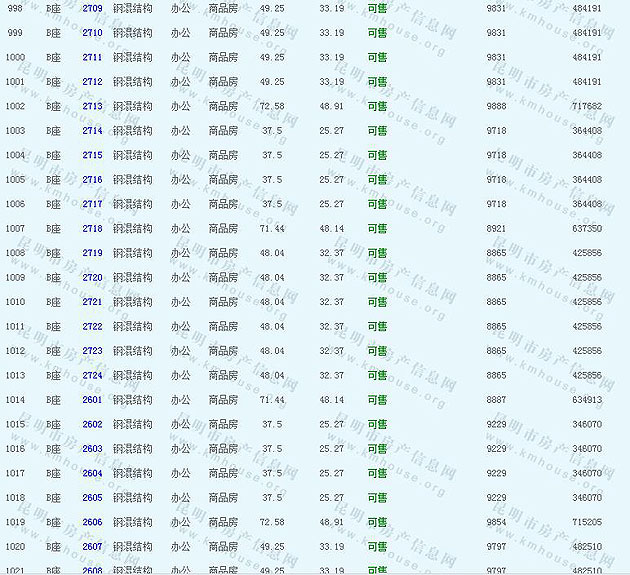
Task: Click the 2607 room link
Action: 92,547
